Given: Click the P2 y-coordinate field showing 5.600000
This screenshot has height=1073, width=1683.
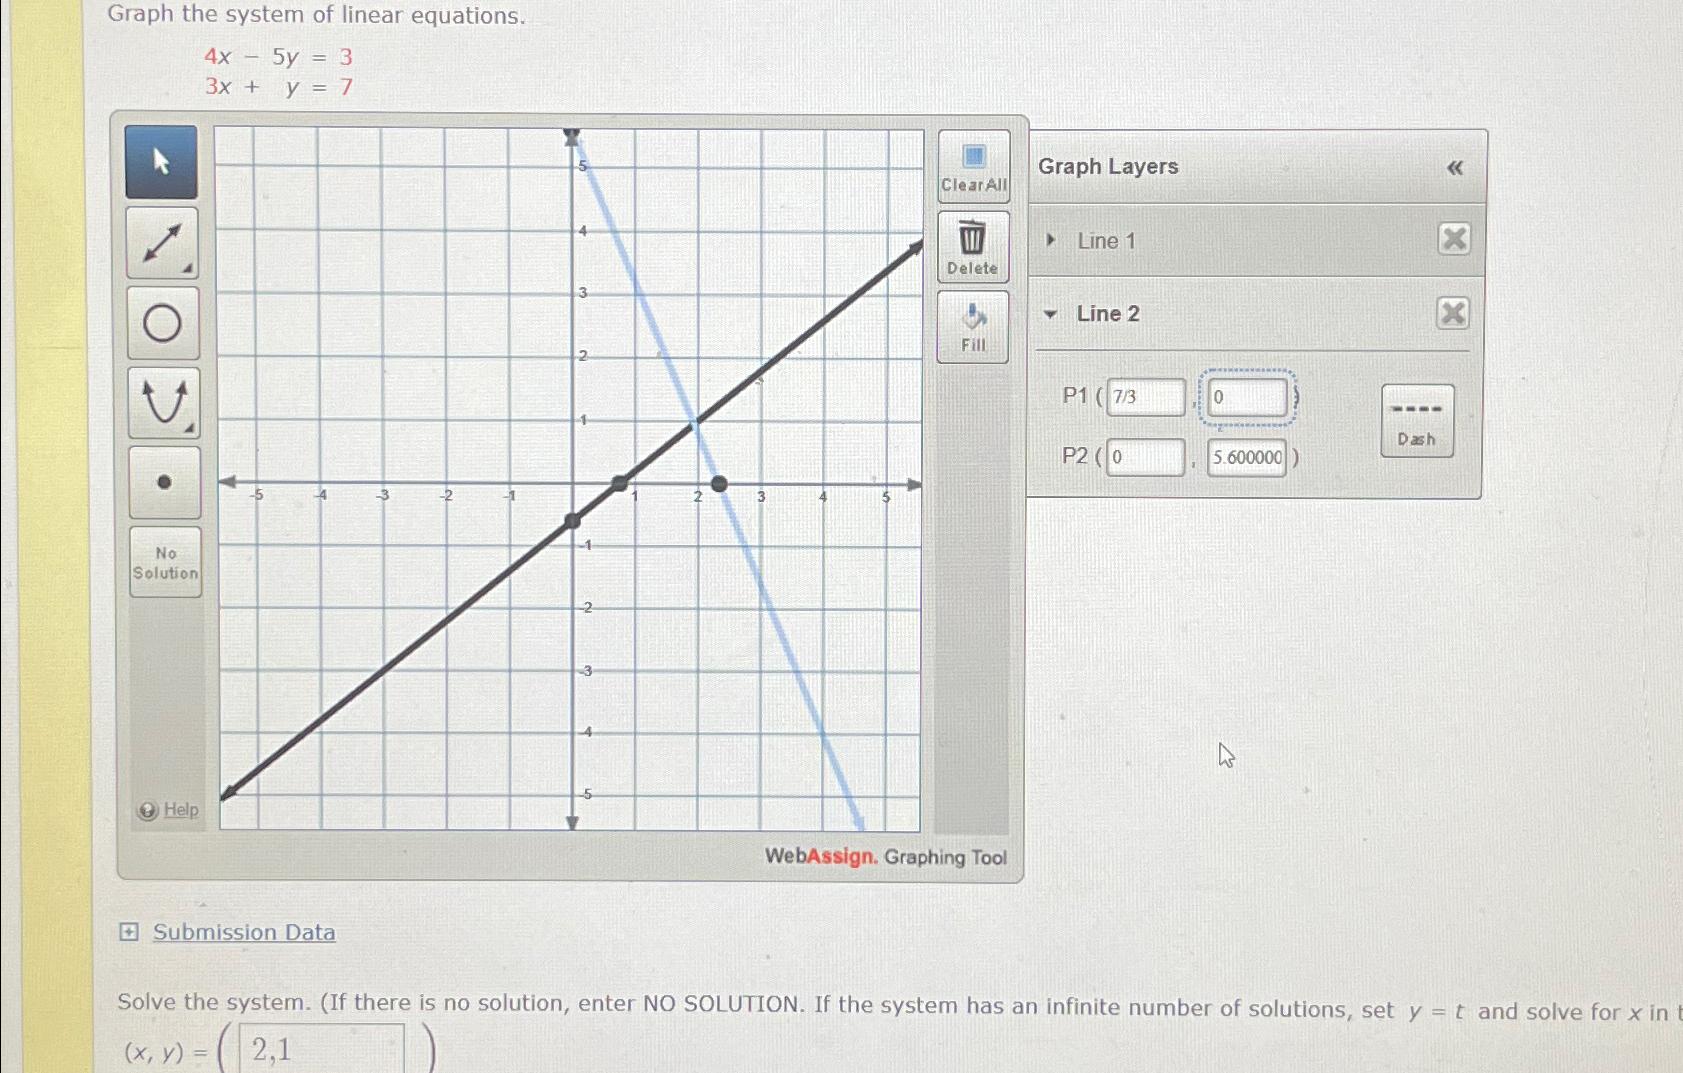Looking at the screenshot, I should (x=1247, y=458).
